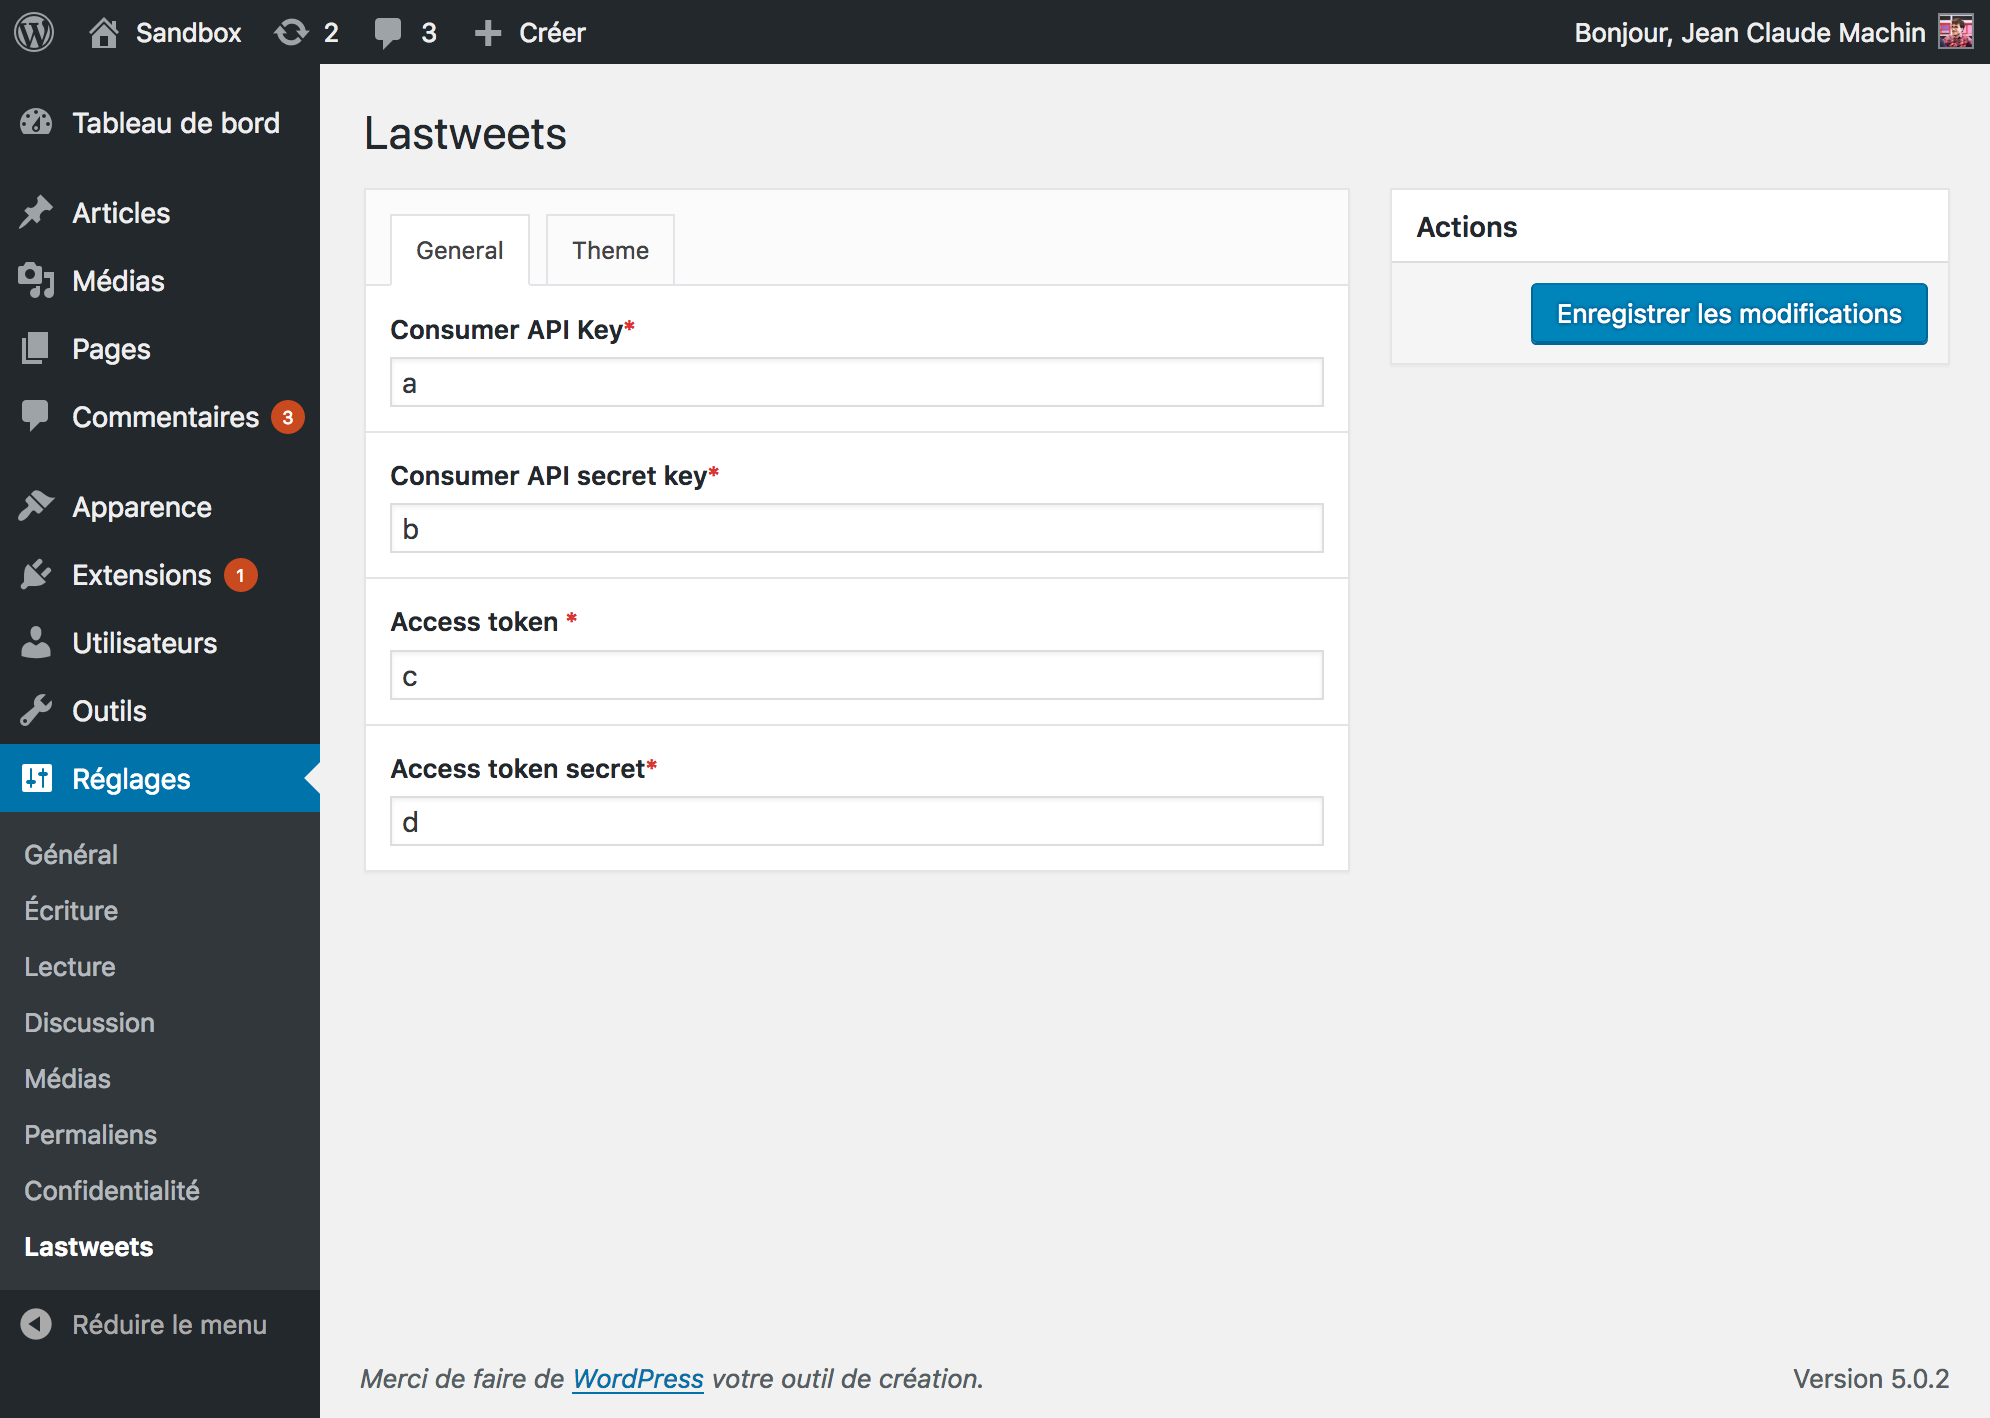The image size is (1990, 1418).
Task: Click the Articles pin icon
Action: (36, 212)
